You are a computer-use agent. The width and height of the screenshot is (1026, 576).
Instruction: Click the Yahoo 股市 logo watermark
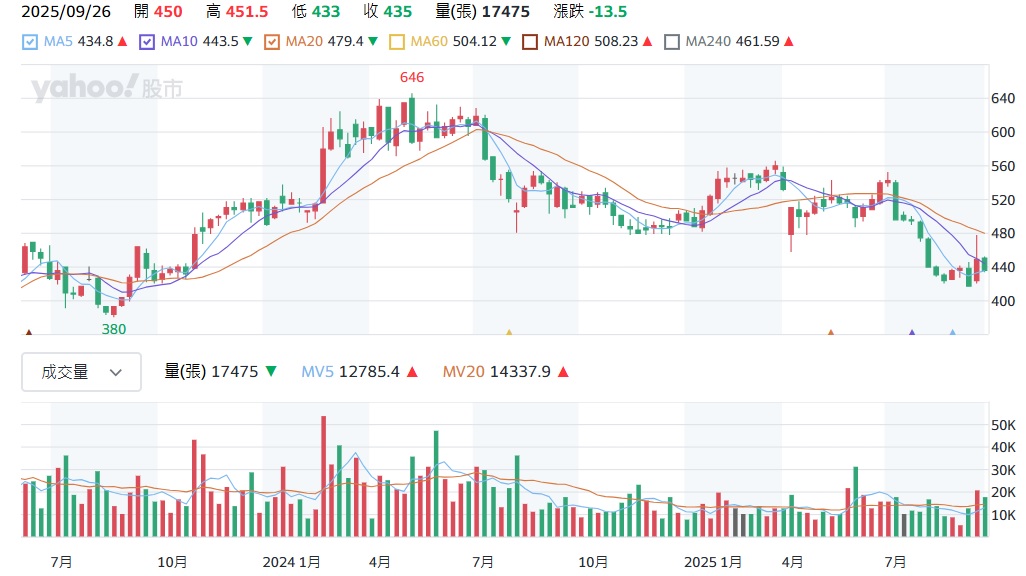106,88
